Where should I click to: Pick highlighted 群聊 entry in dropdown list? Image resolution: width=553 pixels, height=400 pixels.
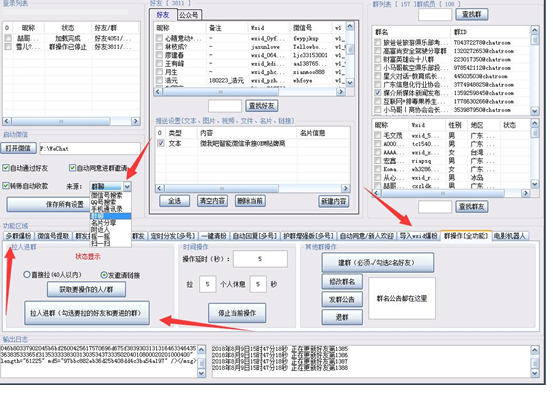coord(111,216)
